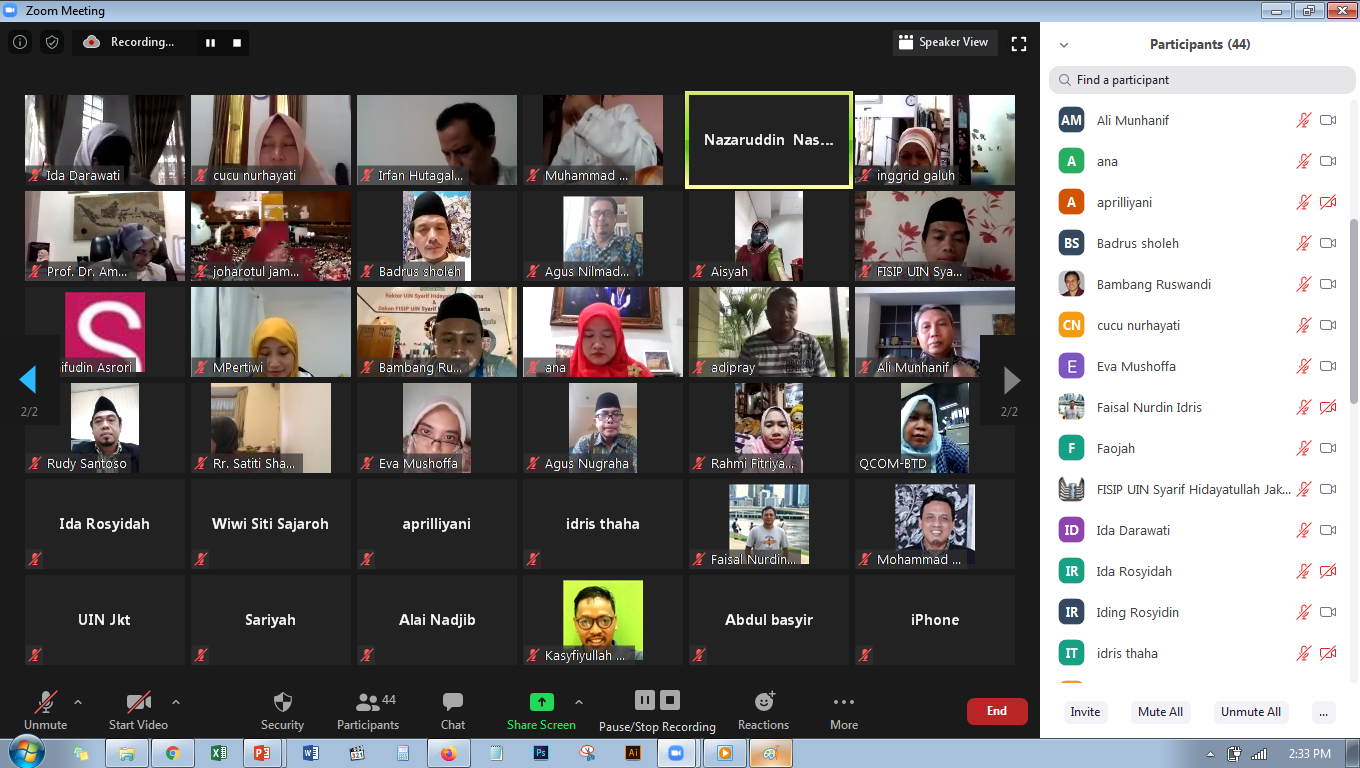Select Ali Munhanif in the participants list
1360x768 pixels.
[1133, 120]
